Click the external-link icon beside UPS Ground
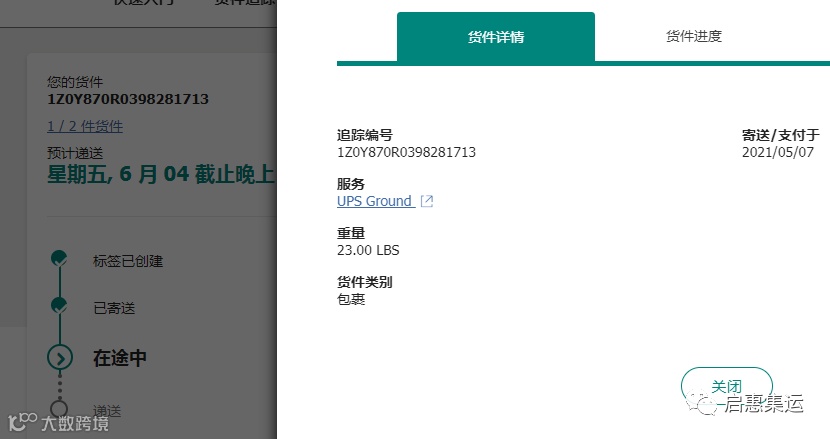This screenshot has width=830, height=439. pos(427,201)
